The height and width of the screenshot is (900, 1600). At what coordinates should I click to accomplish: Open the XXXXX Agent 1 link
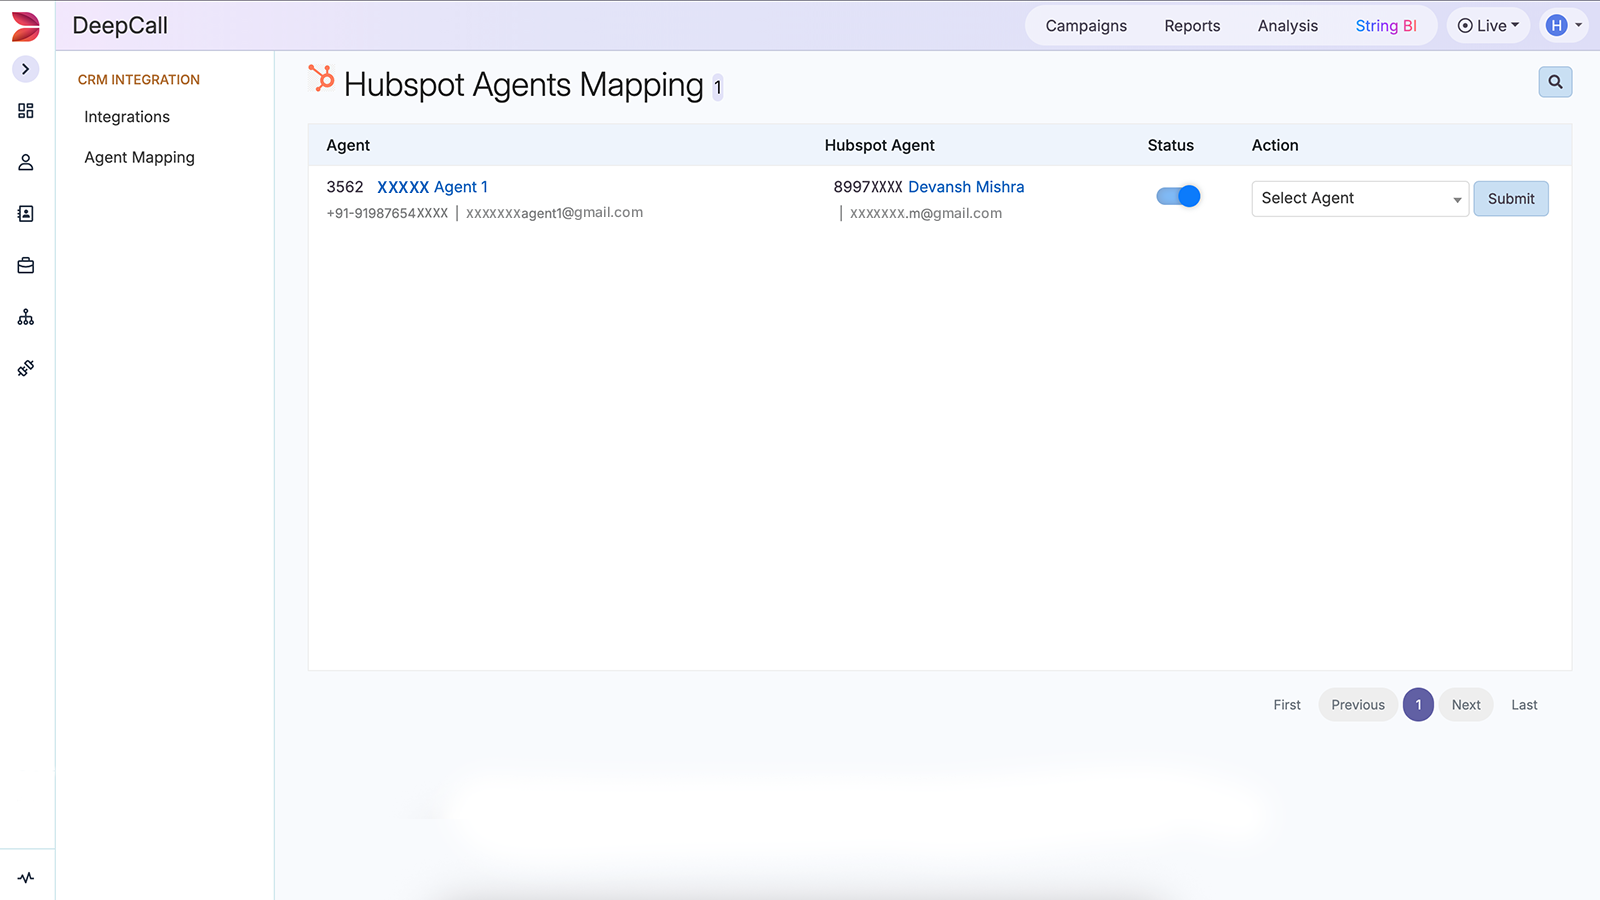pos(432,187)
